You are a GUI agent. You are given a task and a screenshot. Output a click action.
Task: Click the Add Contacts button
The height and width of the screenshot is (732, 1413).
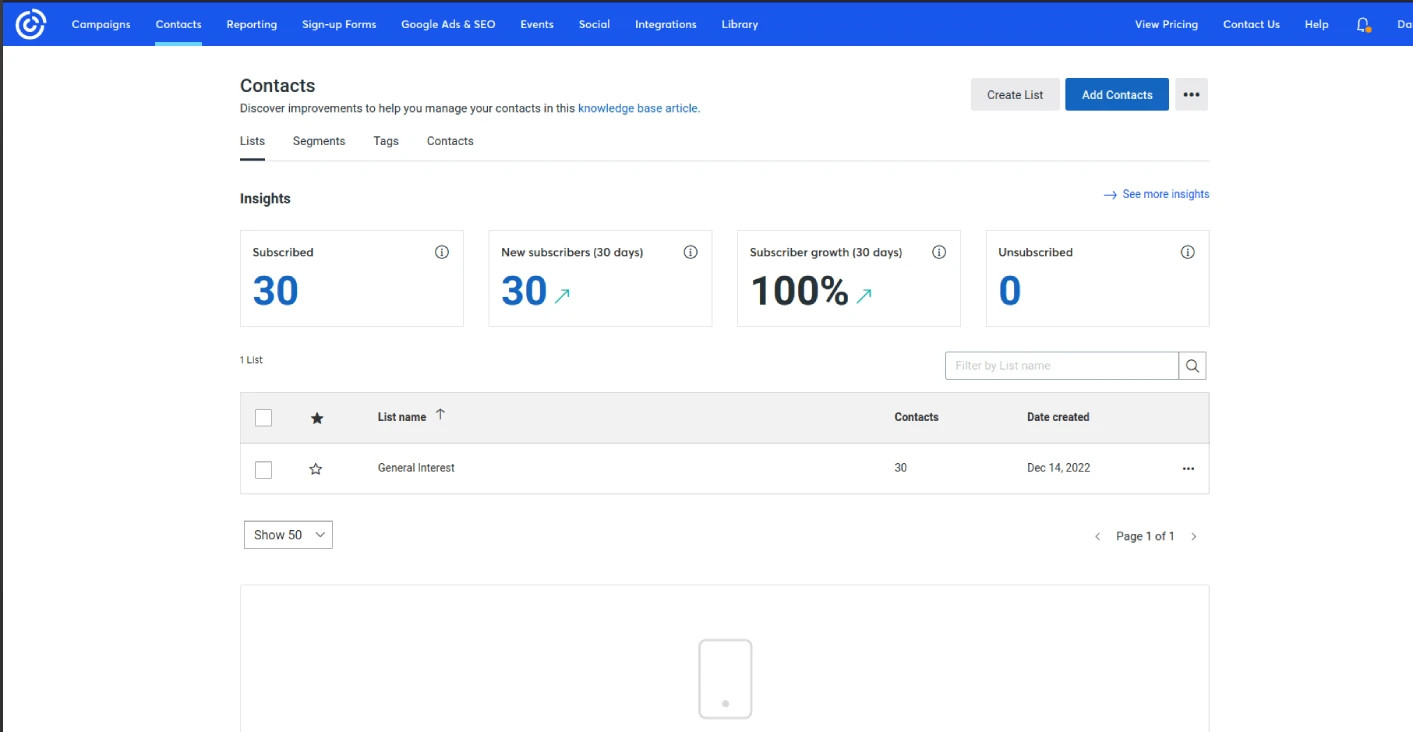(x=1116, y=93)
